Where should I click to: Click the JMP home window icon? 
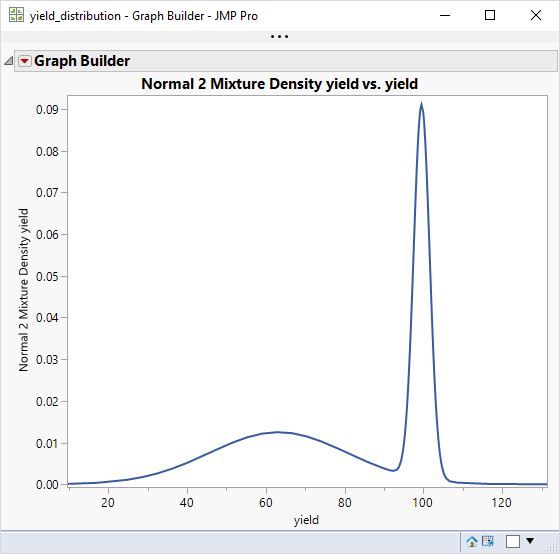[472, 541]
